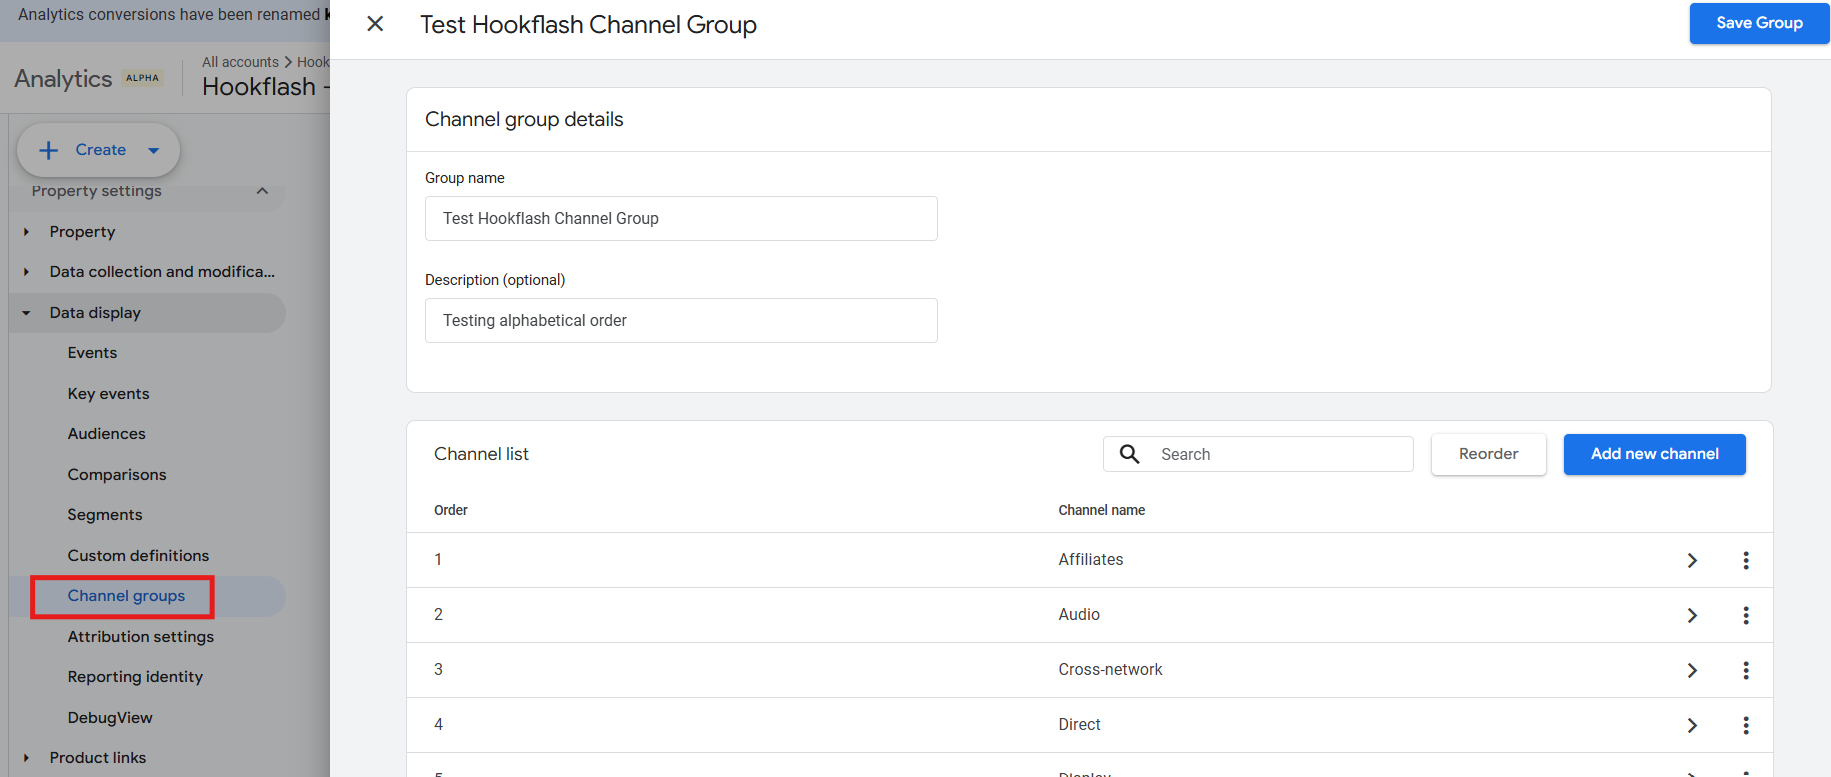
Task: Close the Test Hookflash Channel Group panel
Action: 375,24
